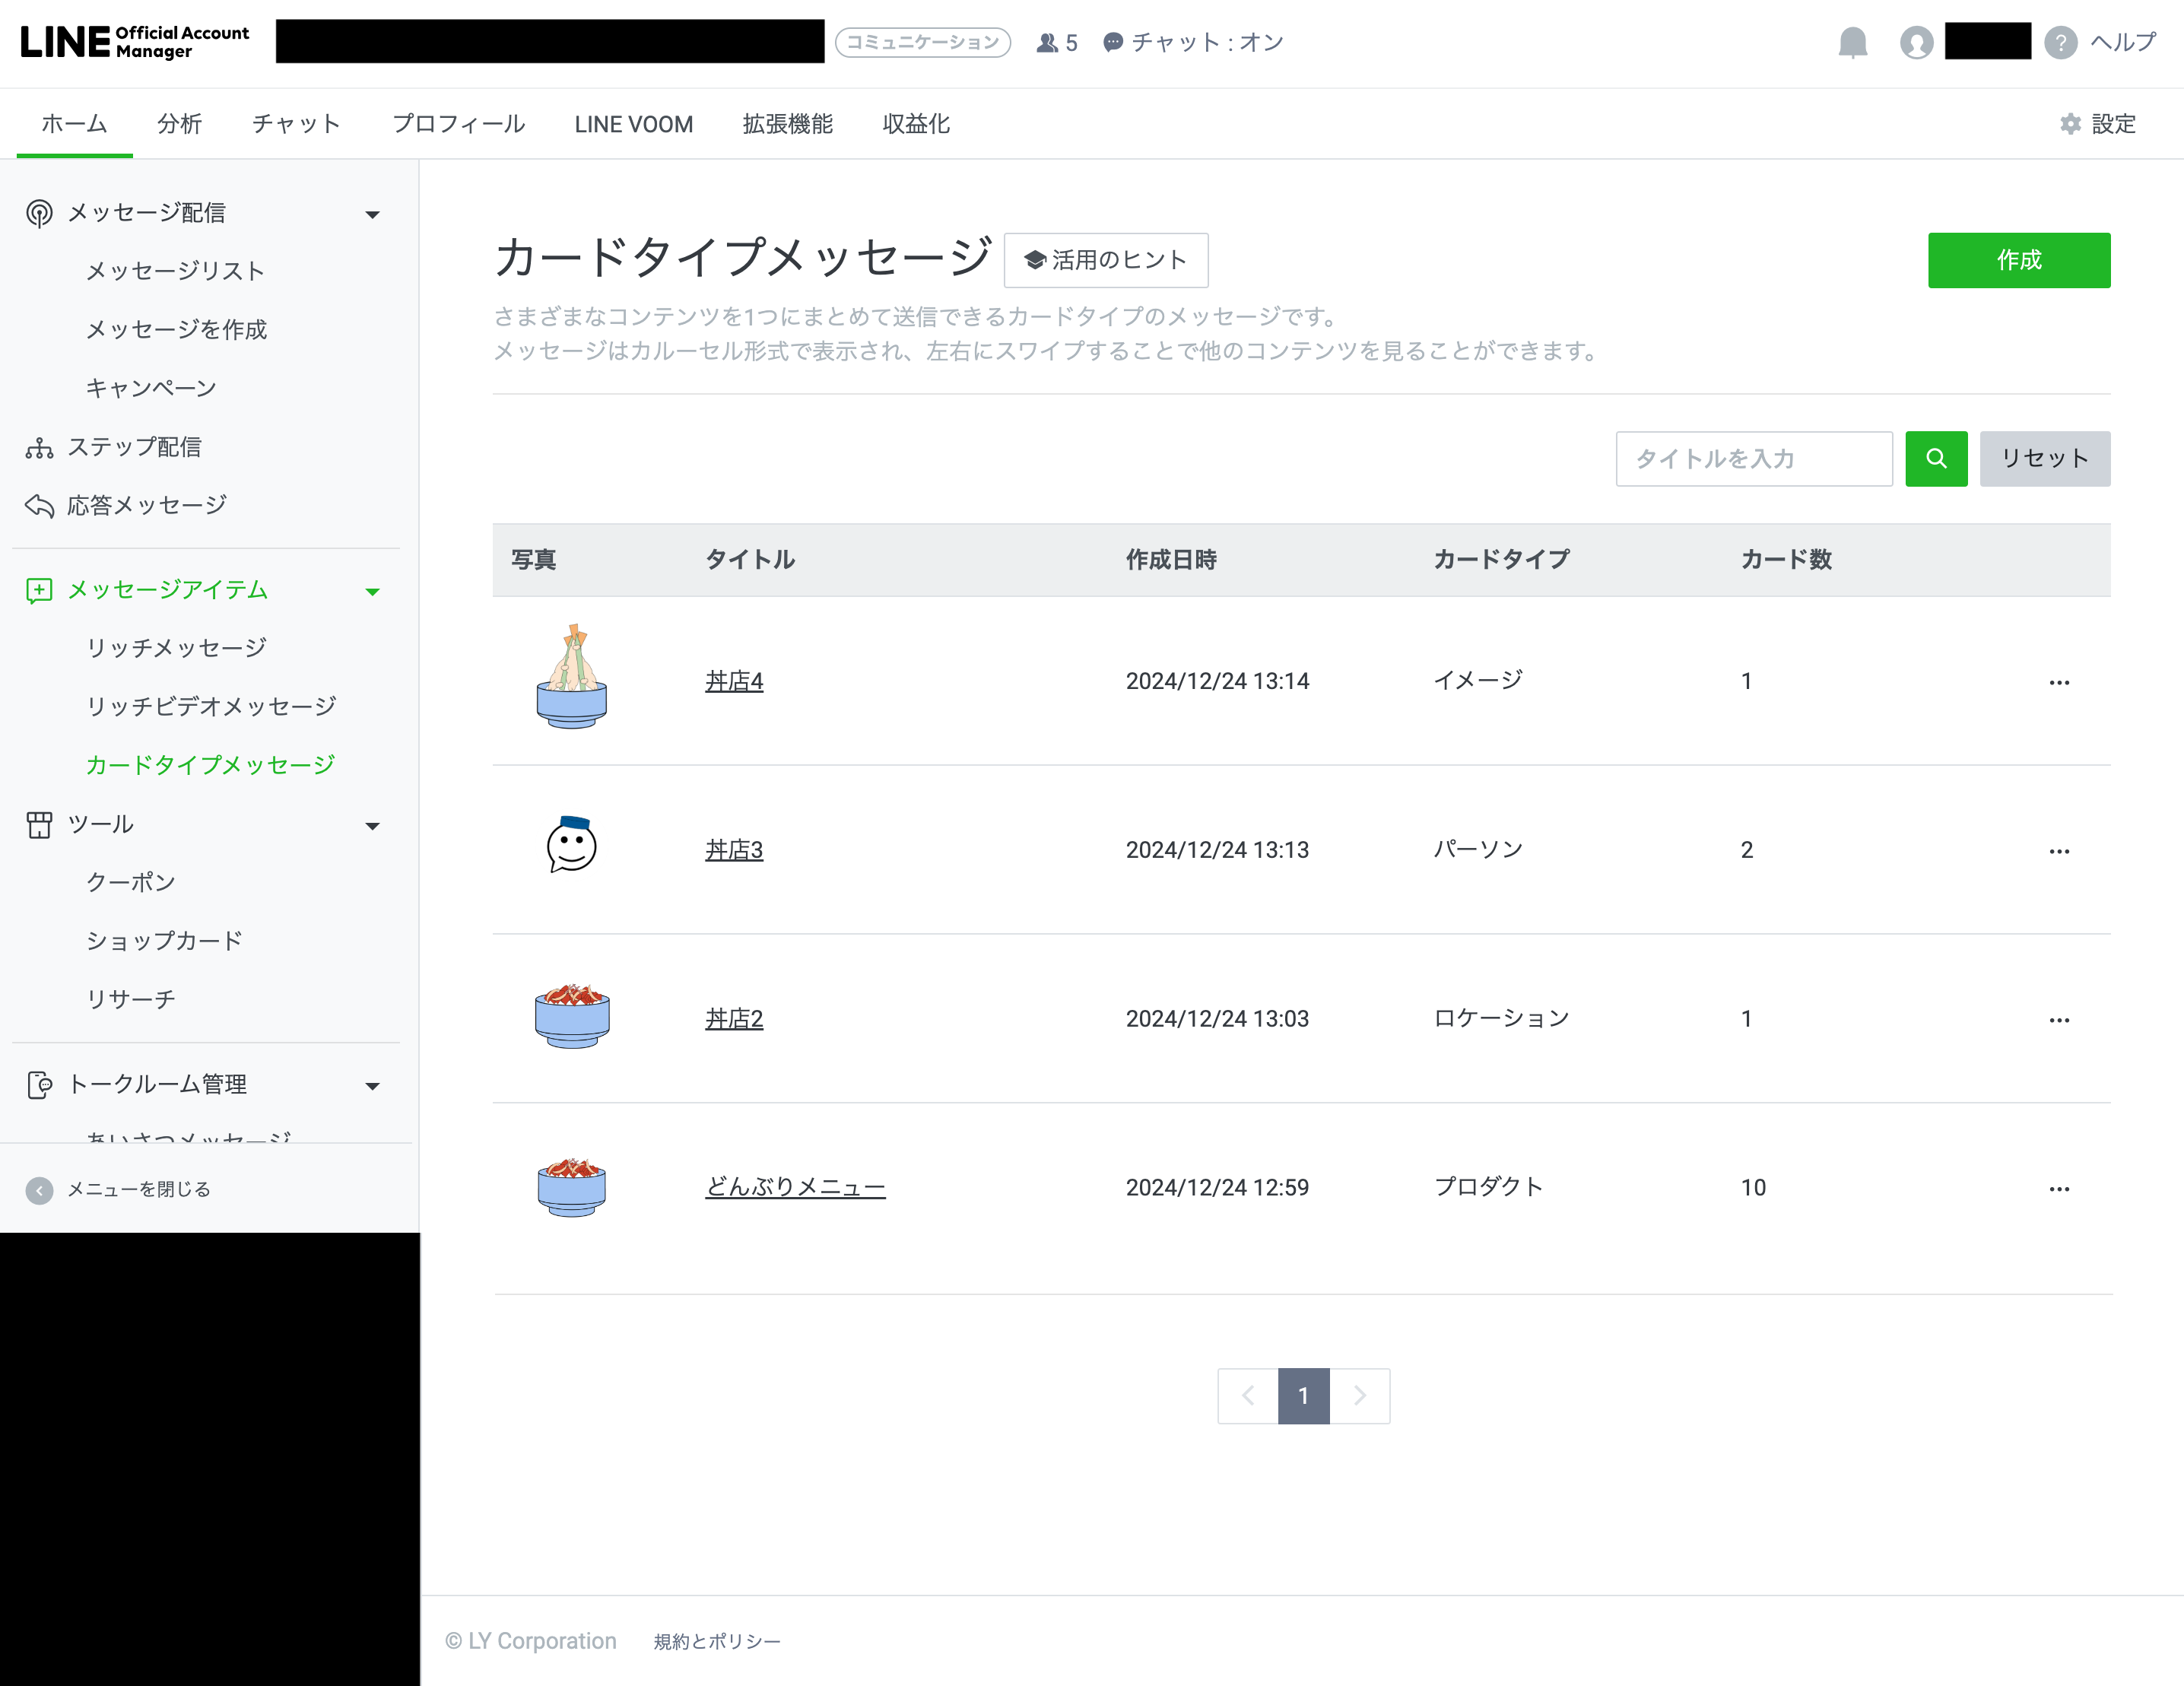
Task: Expand the トークルーム管理 section arrow
Action: click(x=373, y=1085)
